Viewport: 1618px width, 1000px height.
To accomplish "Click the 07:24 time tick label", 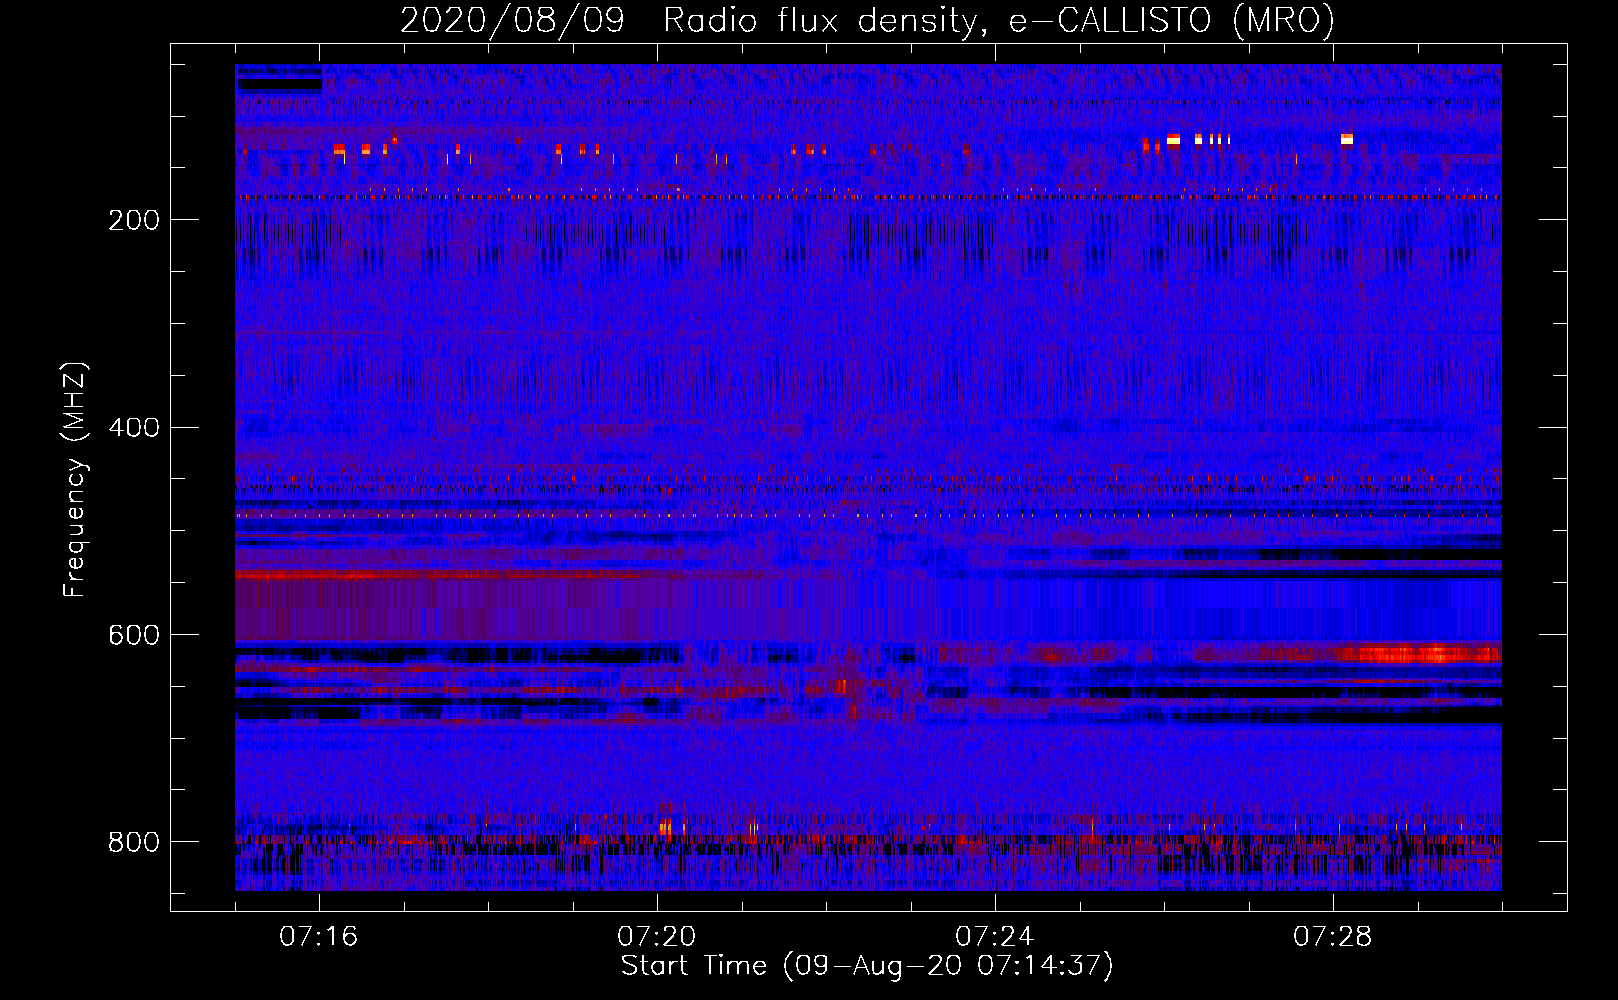I will (995, 937).
